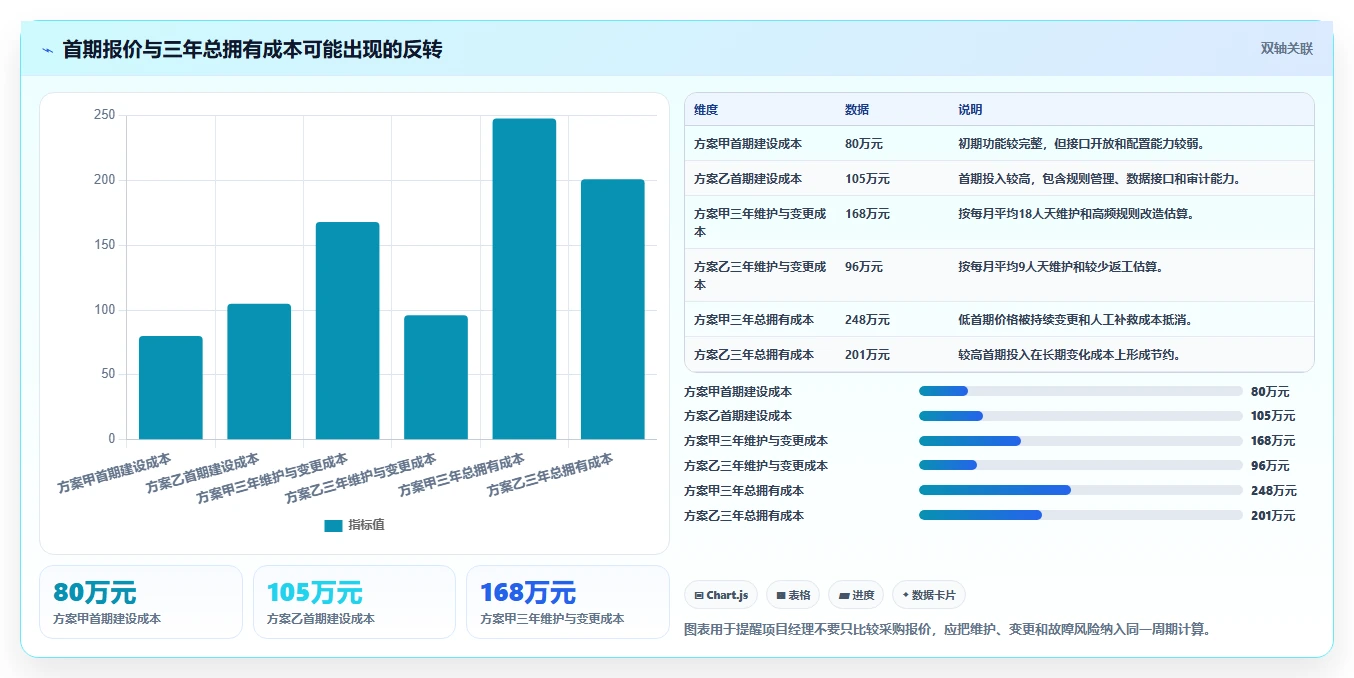Click the tallest bar 方案甲三年总拥有成本

tap(524, 279)
